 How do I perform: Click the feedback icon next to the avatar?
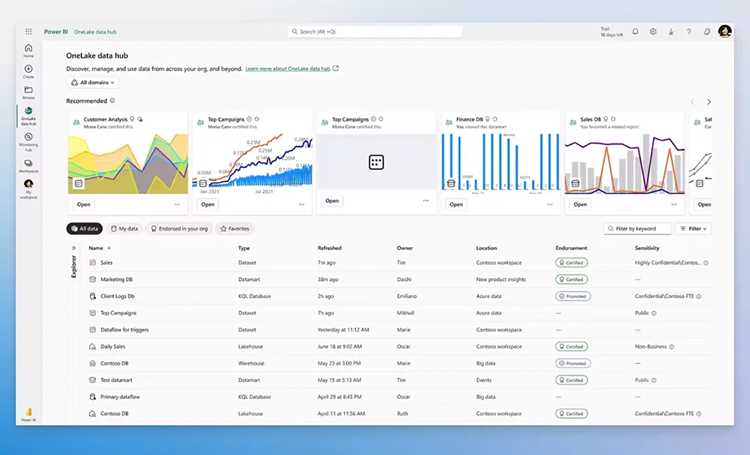[x=707, y=32]
